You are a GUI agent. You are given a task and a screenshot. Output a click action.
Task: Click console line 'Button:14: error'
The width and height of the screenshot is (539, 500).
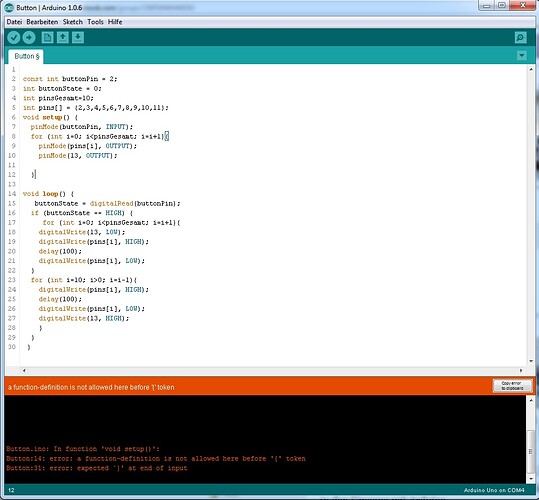(155, 458)
